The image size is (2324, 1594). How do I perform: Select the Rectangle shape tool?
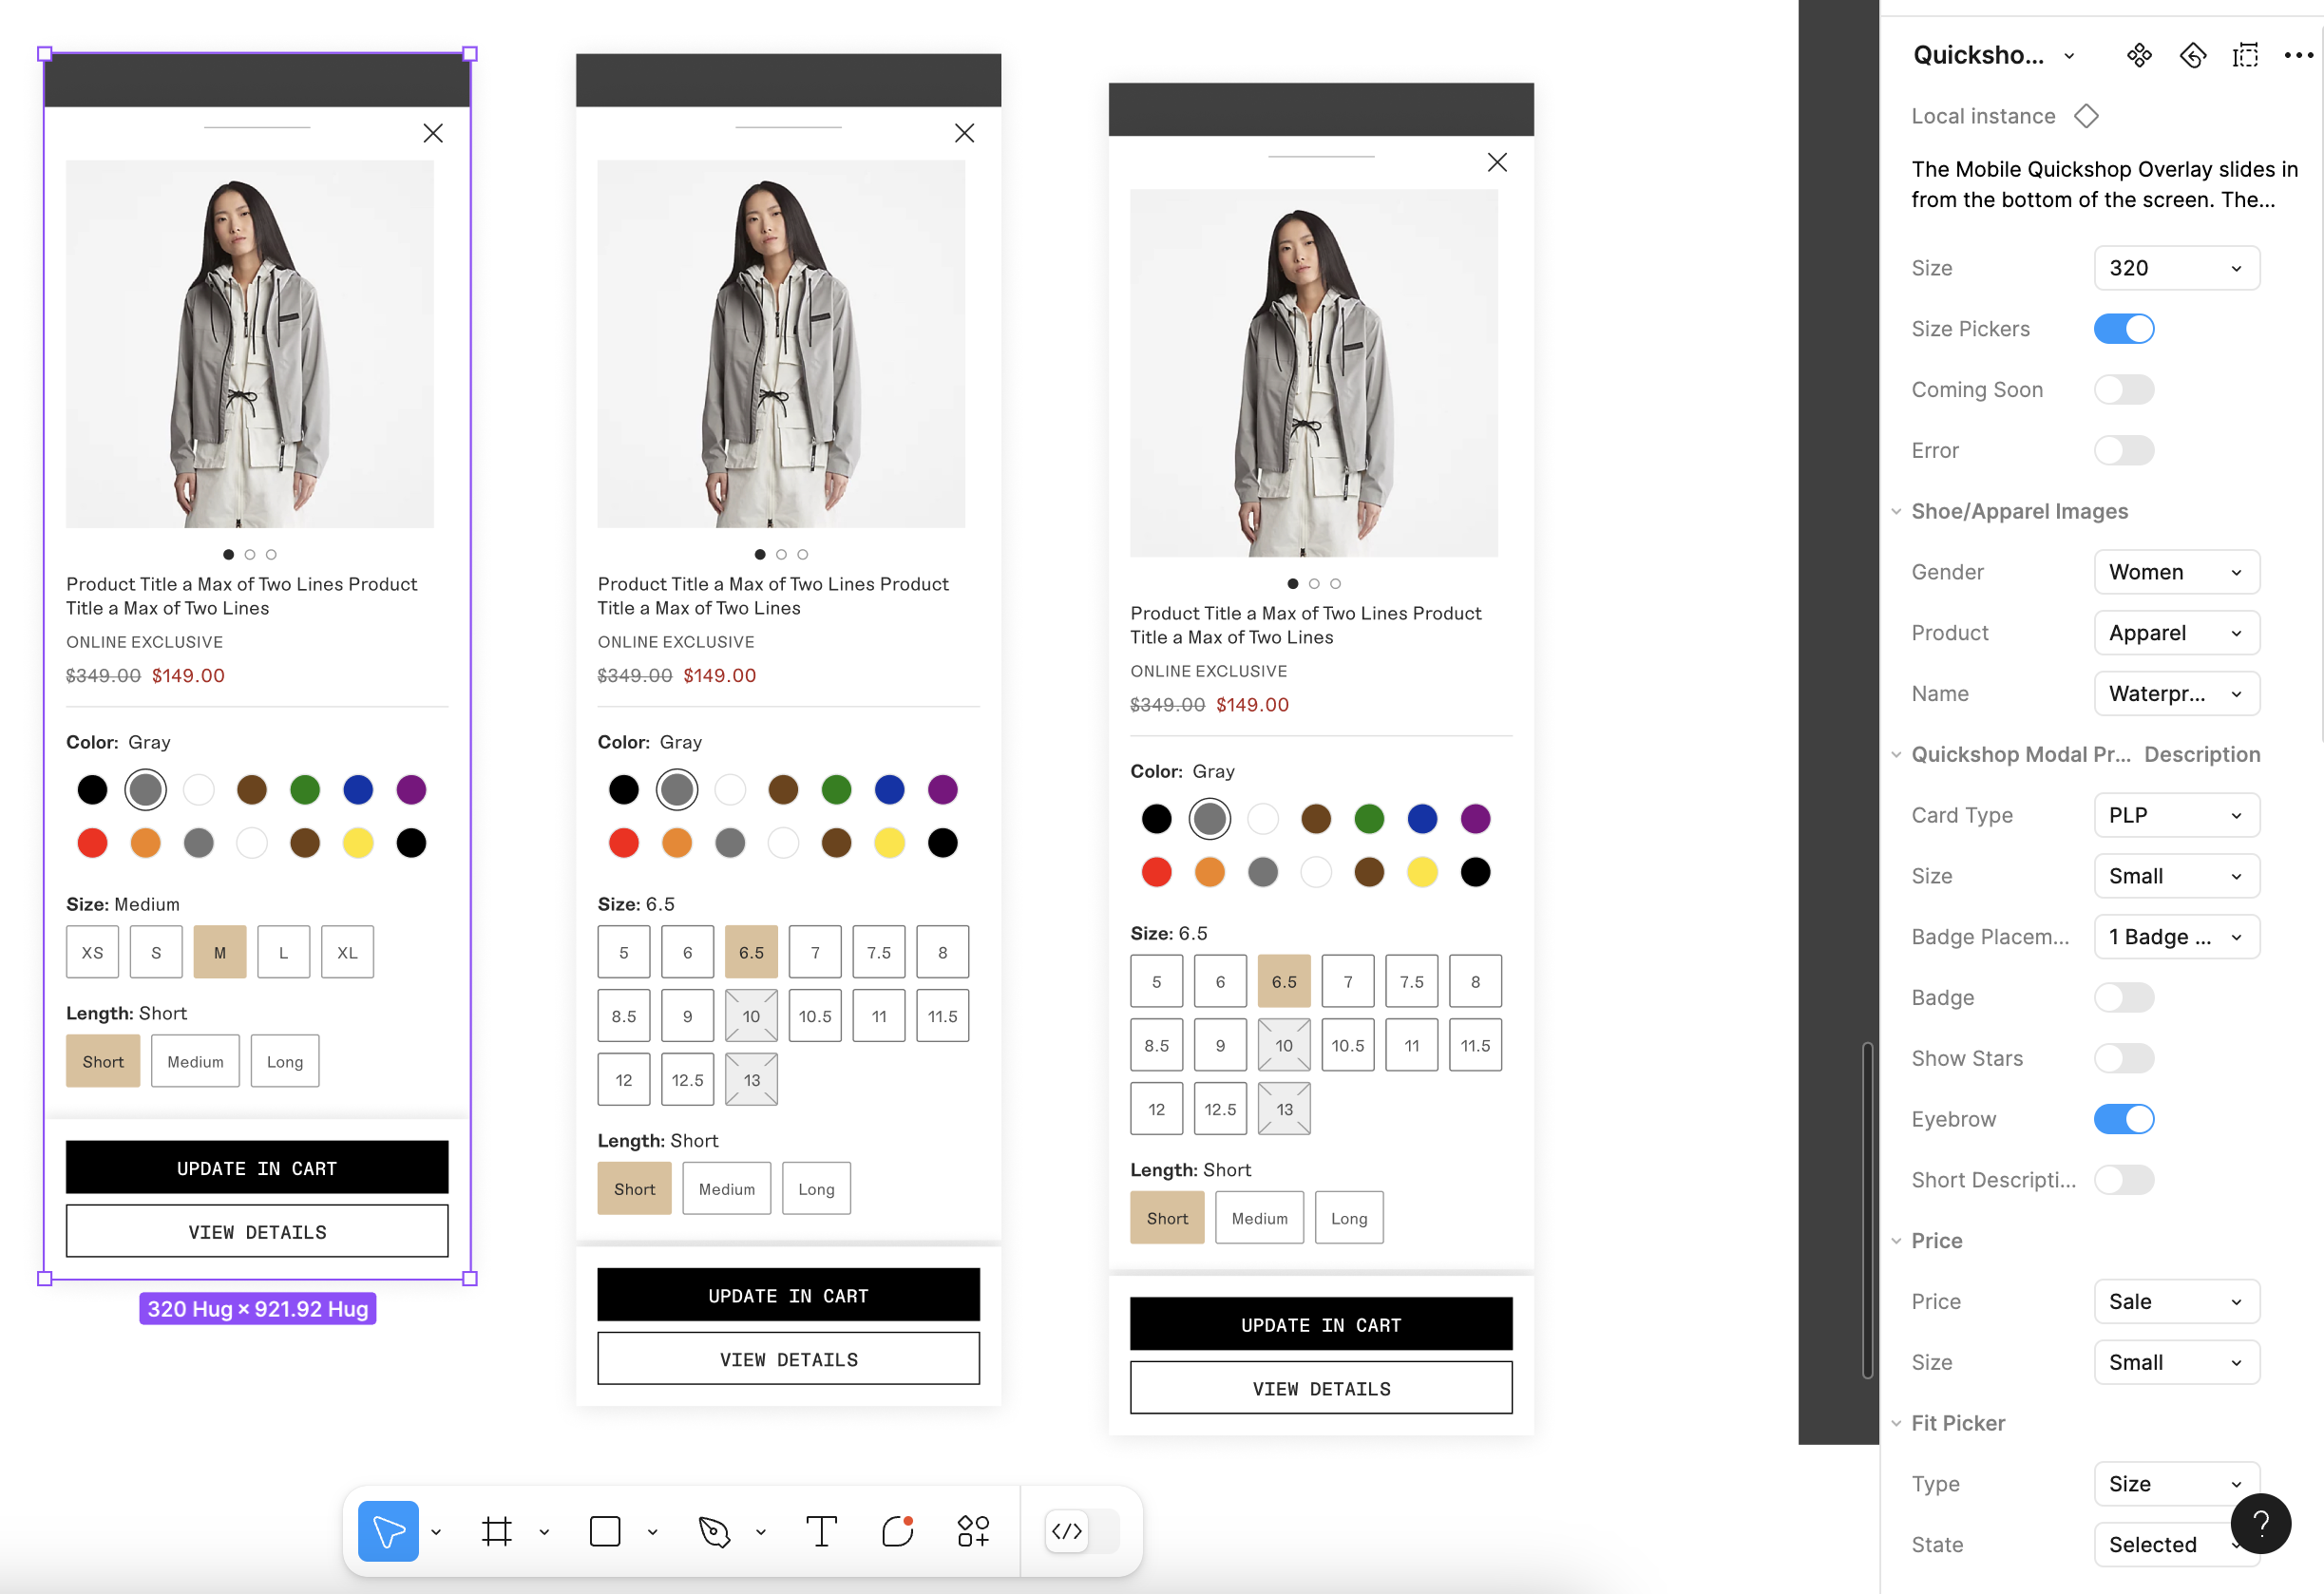(x=605, y=1531)
